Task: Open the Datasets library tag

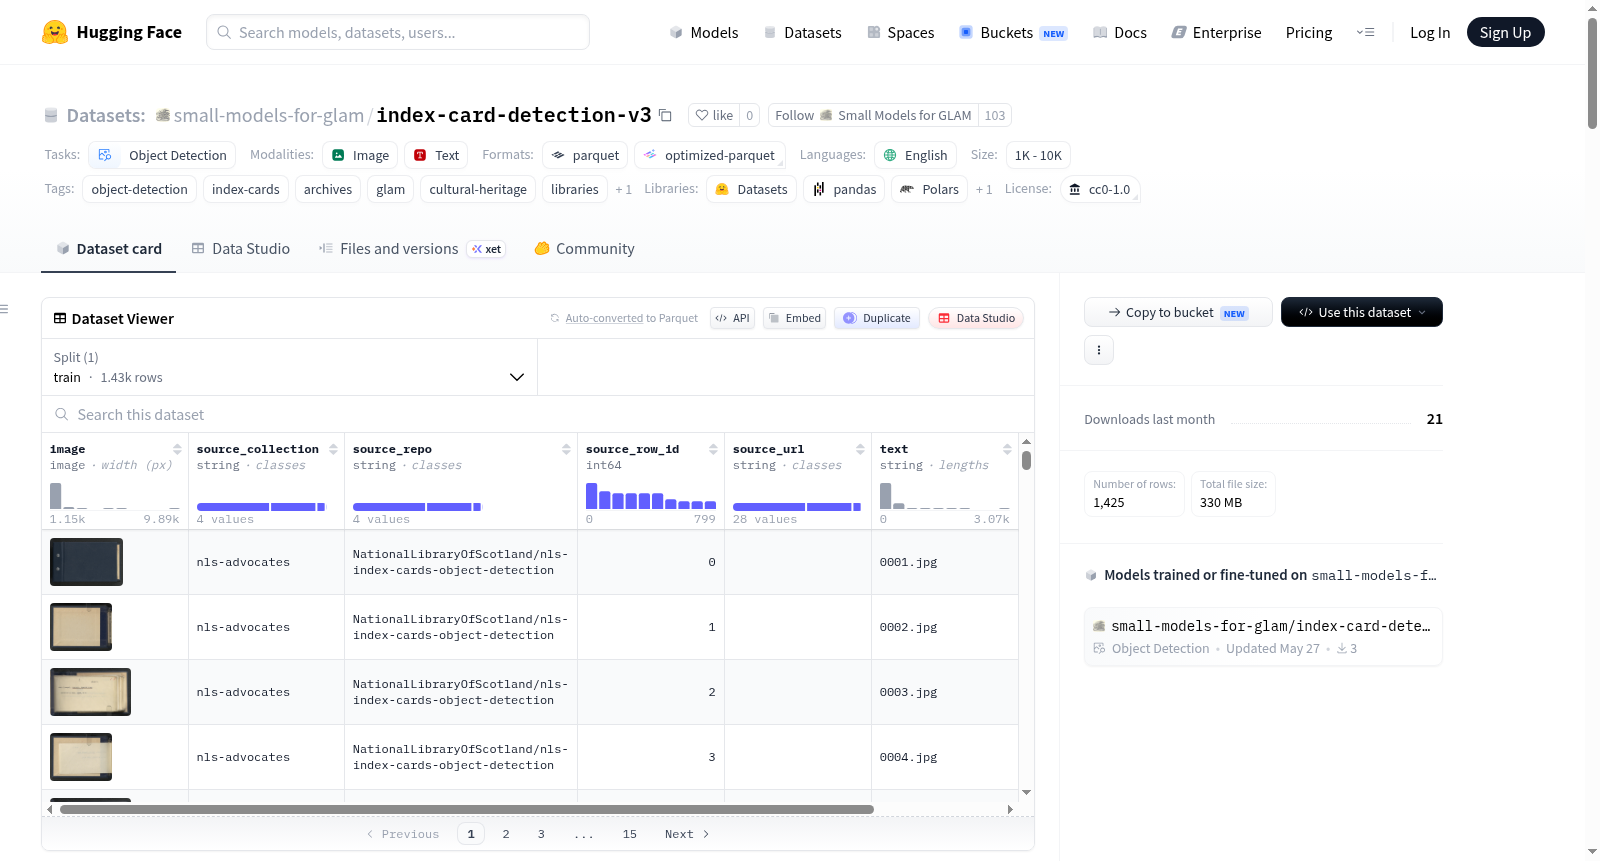Action: (752, 189)
